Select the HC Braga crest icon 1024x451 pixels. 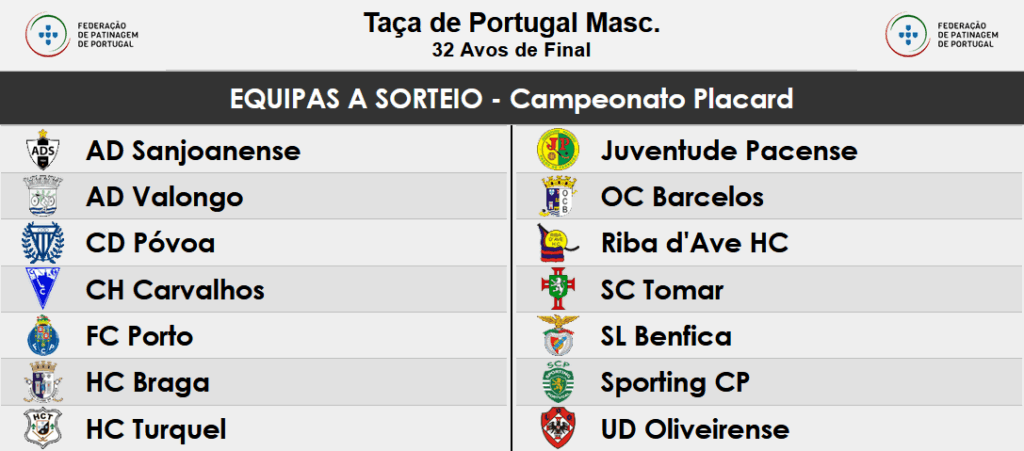43,382
